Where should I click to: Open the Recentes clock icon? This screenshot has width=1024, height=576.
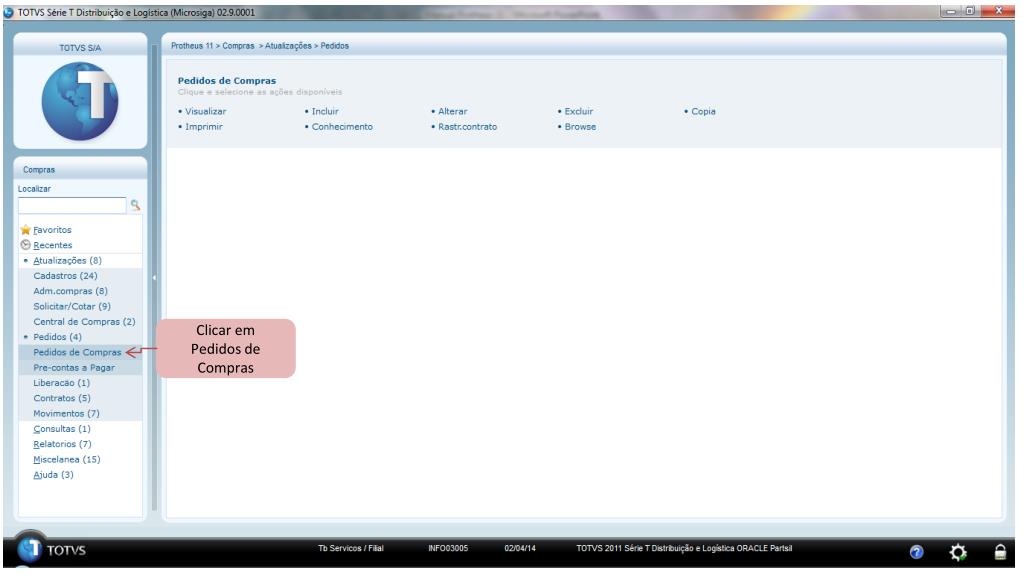click(25, 245)
